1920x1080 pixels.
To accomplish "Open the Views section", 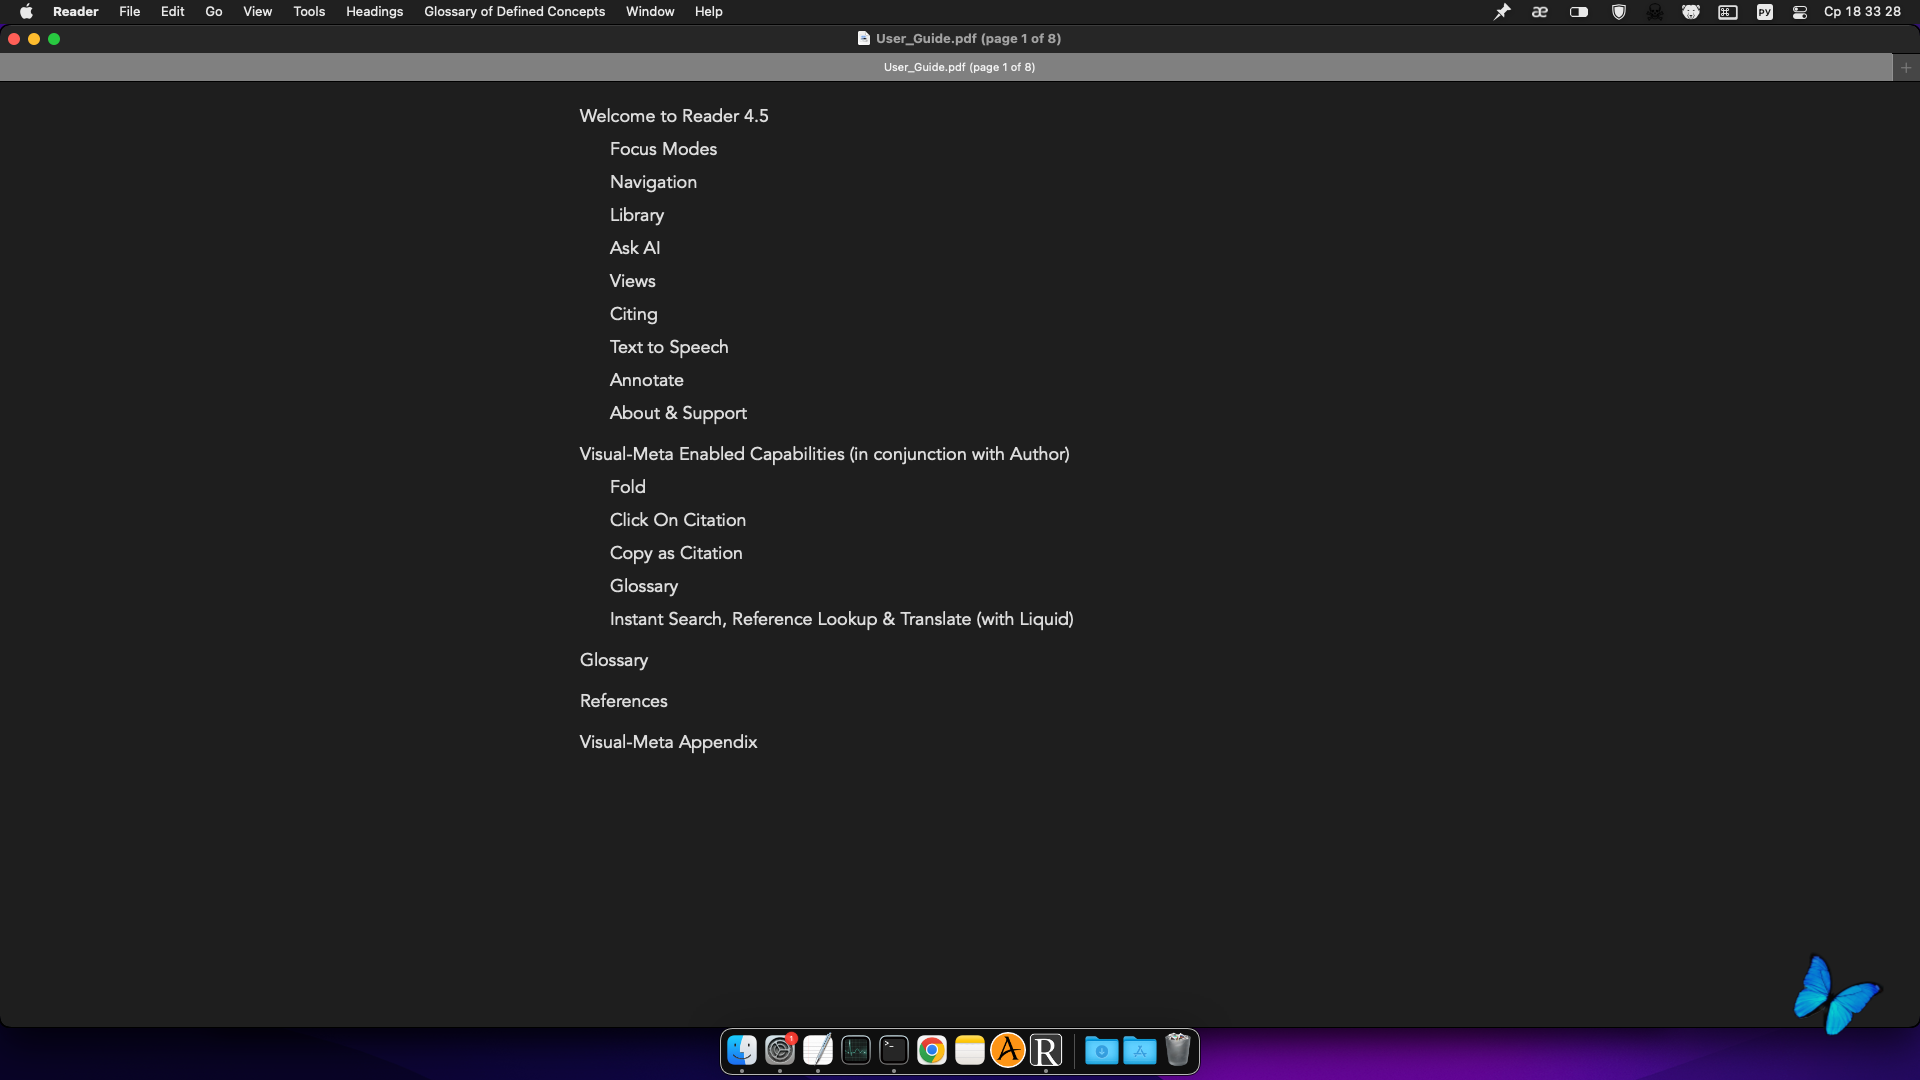I will [x=633, y=281].
